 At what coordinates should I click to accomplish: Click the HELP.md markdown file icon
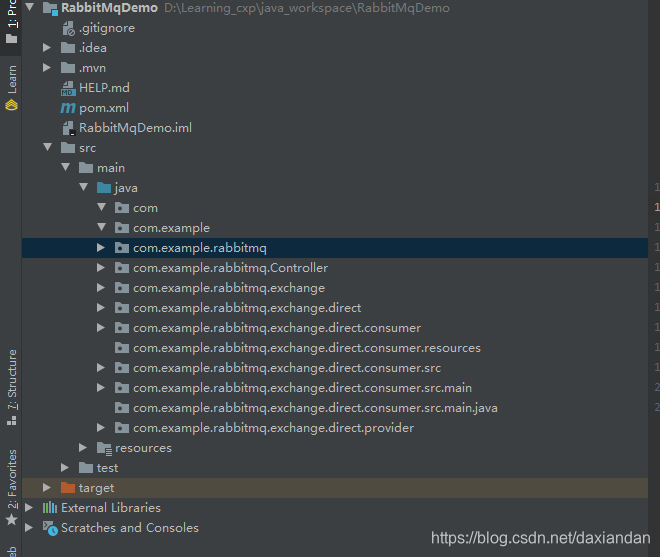[x=68, y=88]
